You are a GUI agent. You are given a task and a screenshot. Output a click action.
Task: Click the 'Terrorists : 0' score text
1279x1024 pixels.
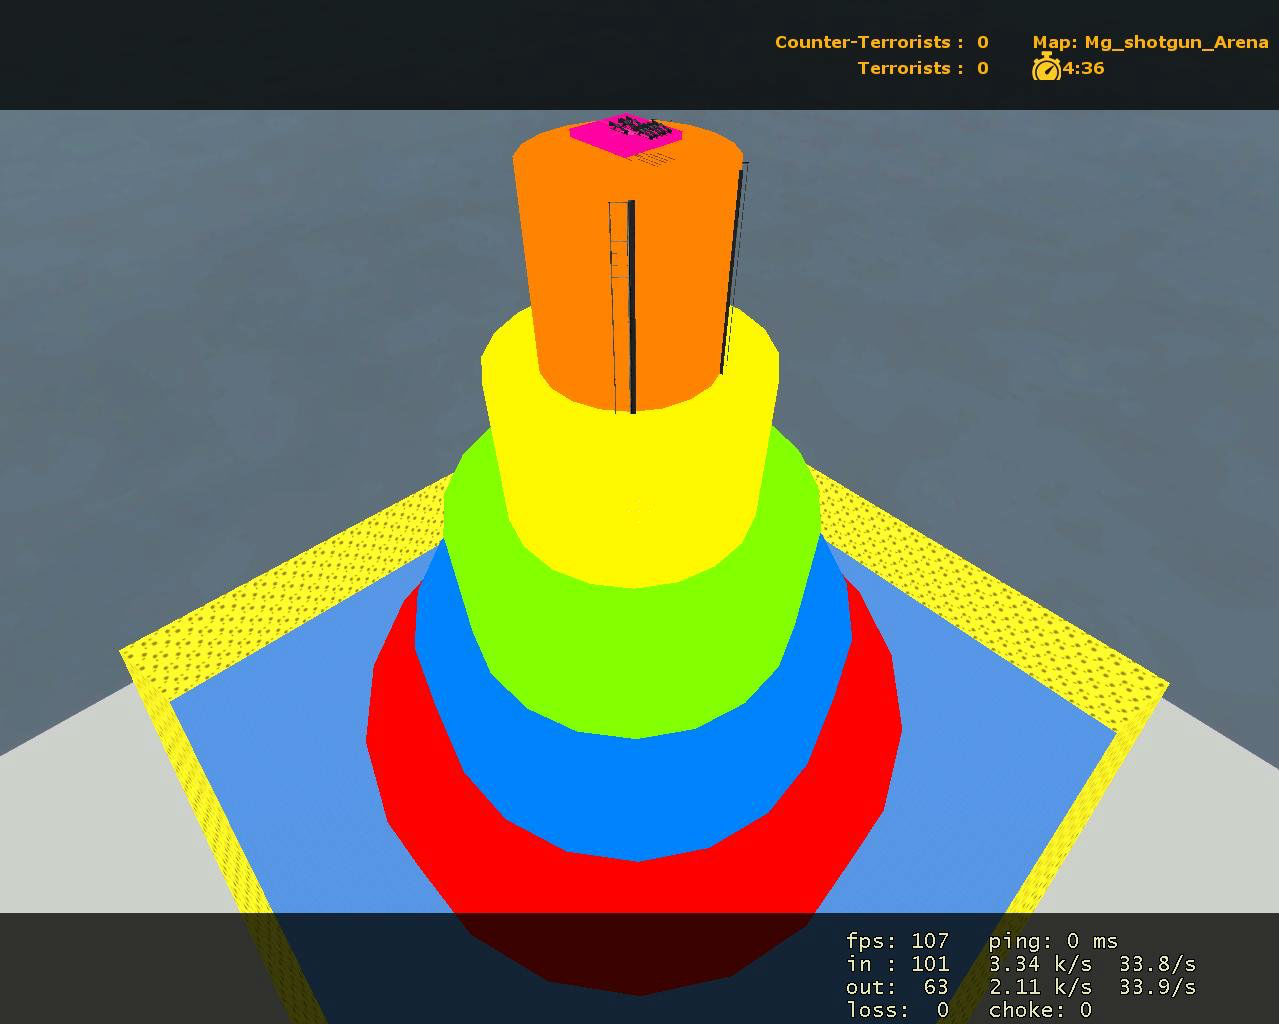(923, 68)
